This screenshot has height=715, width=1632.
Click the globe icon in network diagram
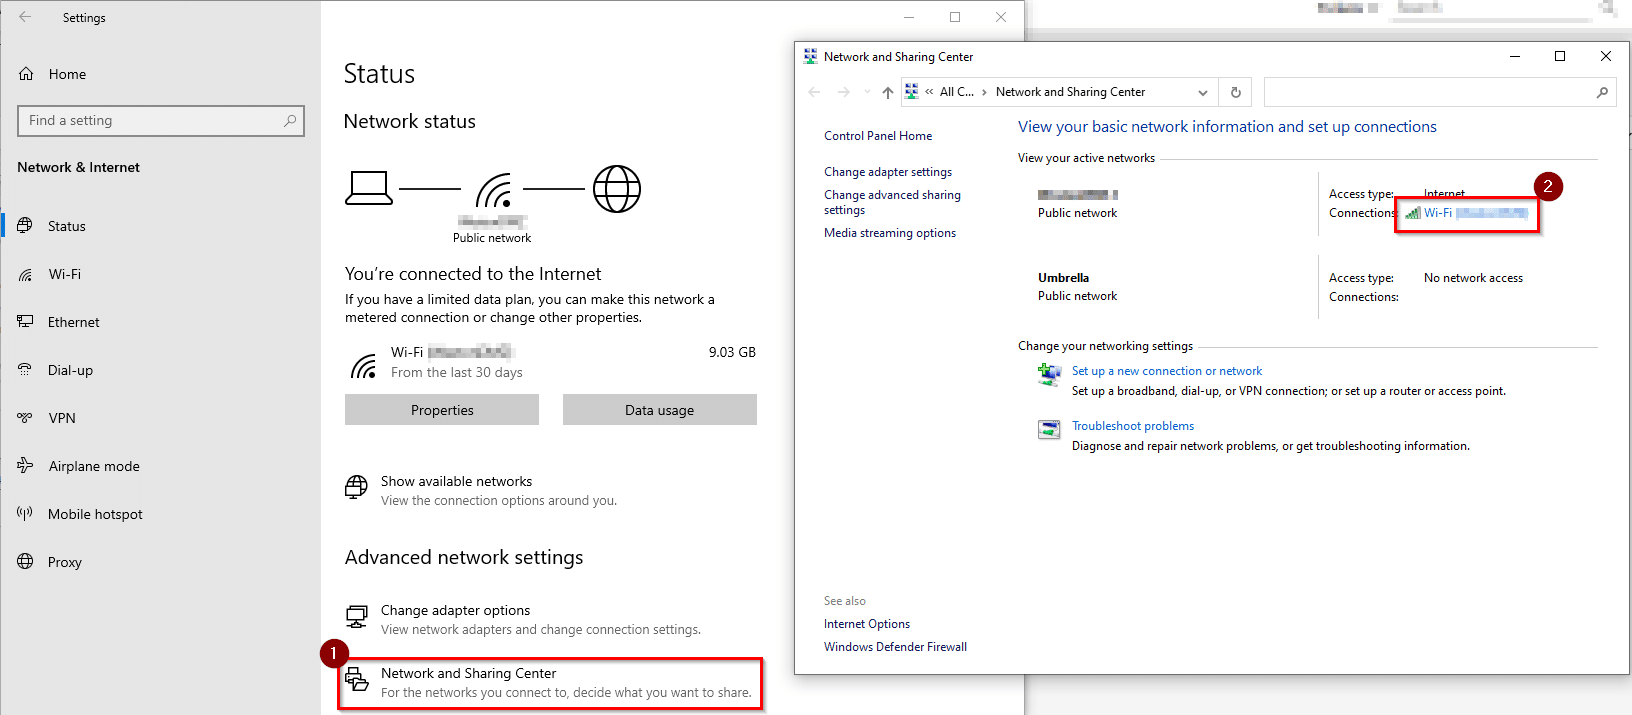(617, 189)
